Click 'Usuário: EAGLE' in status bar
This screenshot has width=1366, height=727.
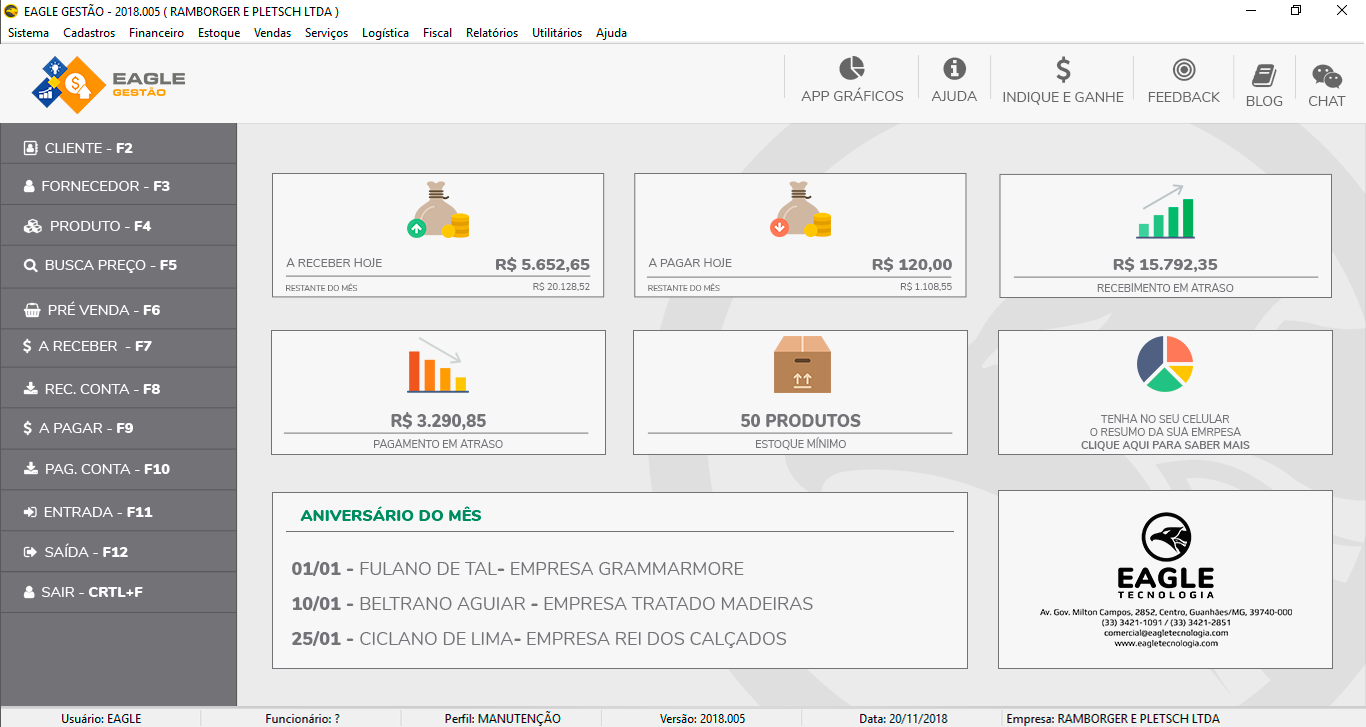[101, 718]
